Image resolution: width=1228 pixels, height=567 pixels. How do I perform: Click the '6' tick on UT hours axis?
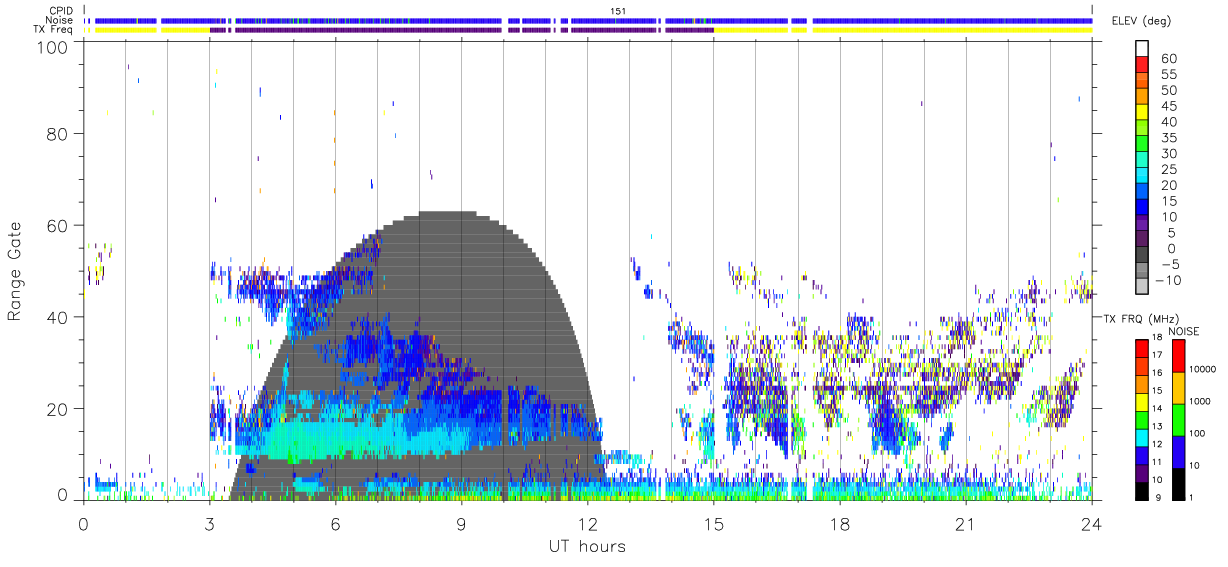pyautogui.click(x=335, y=524)
